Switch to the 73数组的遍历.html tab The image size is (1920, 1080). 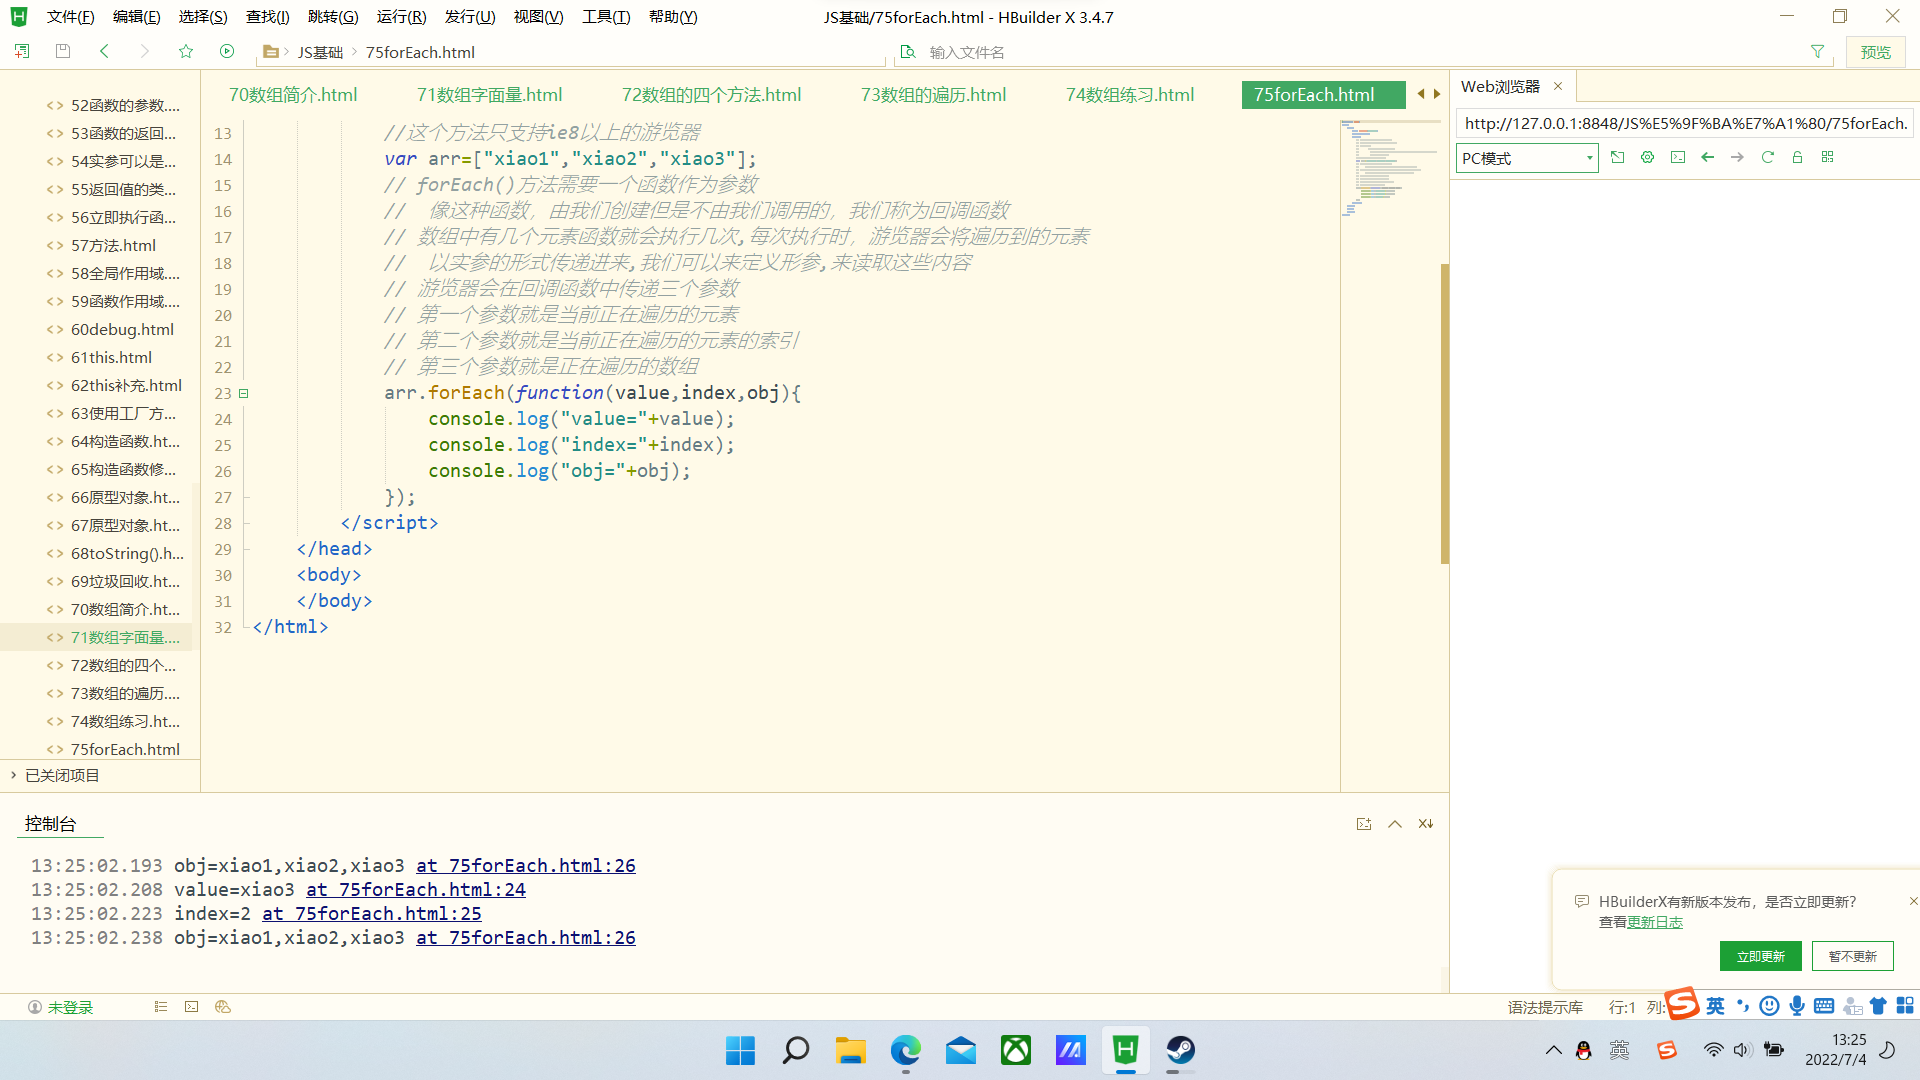coord(931,94)
